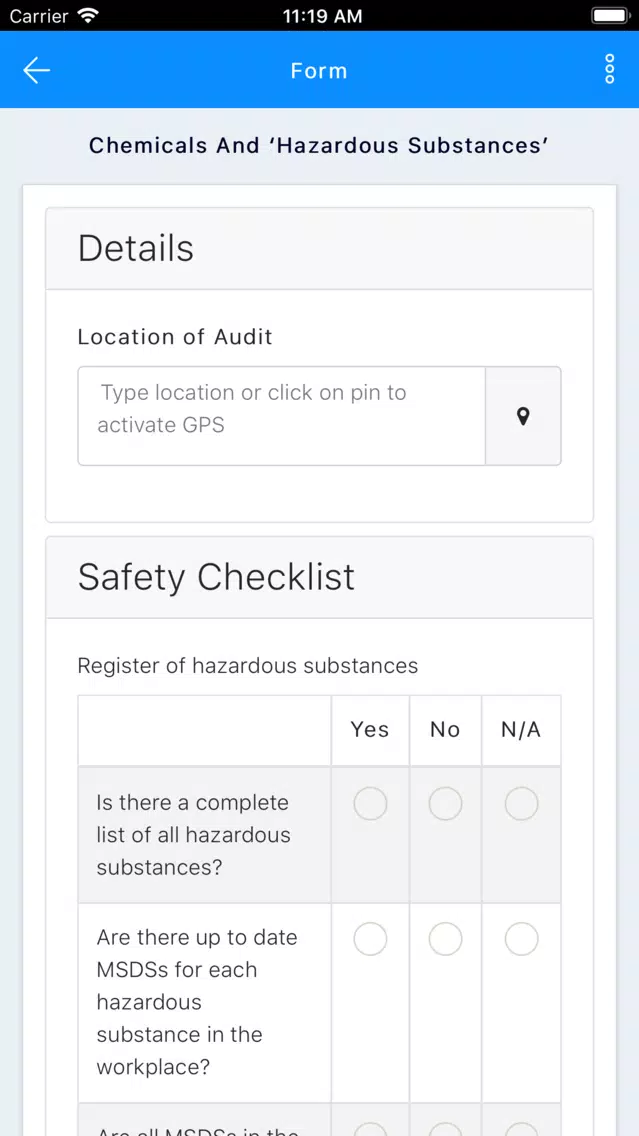
Task: Tap the Yes column header
Action: coord(370,730)
